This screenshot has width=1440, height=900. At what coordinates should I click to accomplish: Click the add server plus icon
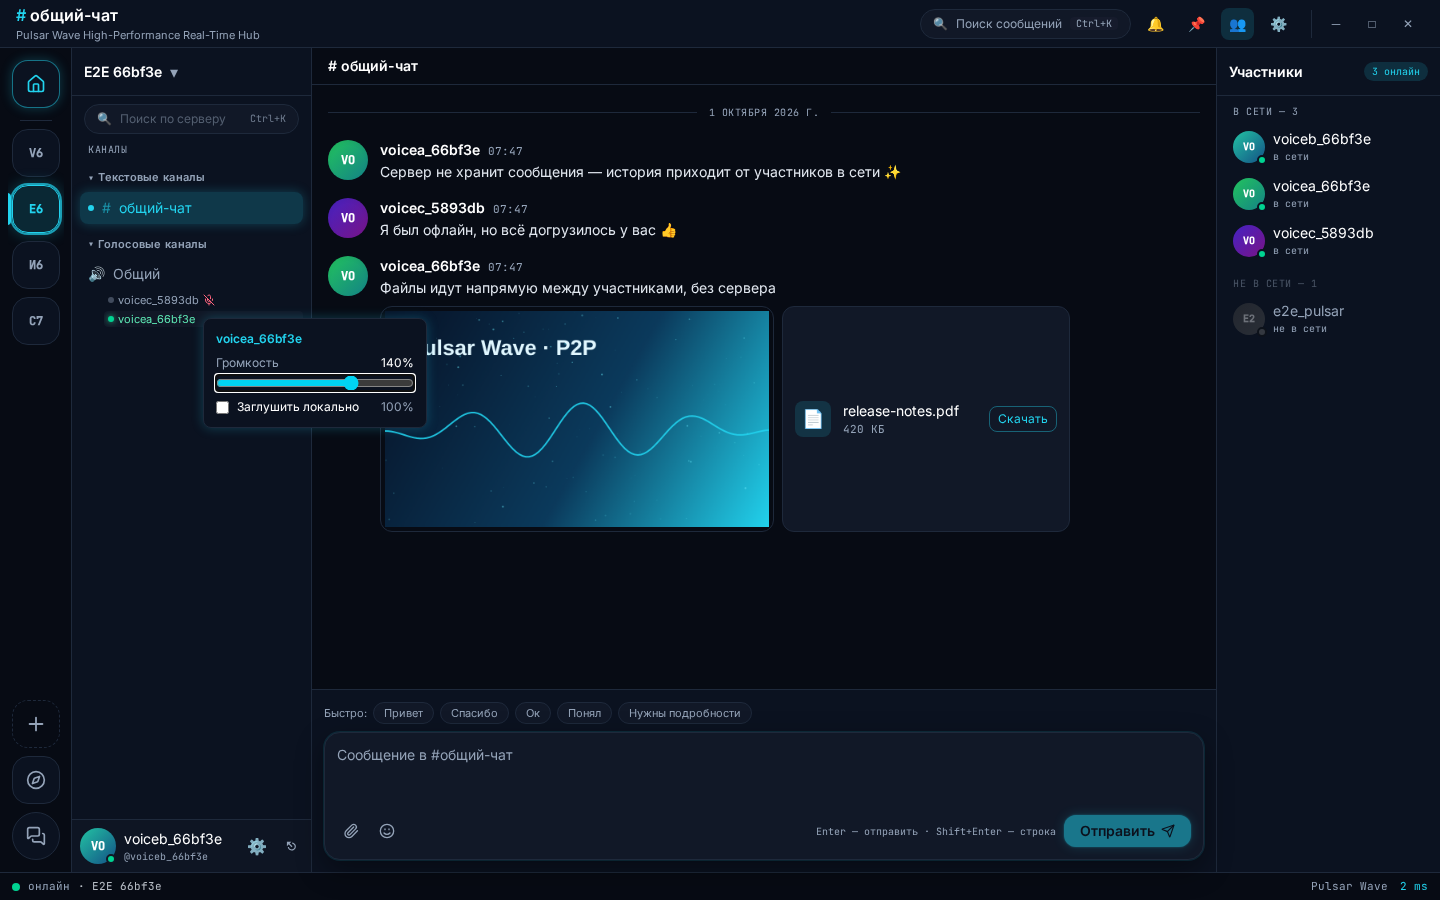click(36, 724)
